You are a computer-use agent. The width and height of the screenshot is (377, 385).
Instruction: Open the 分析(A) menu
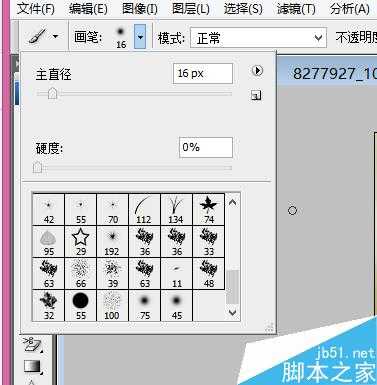coord(350,8)
